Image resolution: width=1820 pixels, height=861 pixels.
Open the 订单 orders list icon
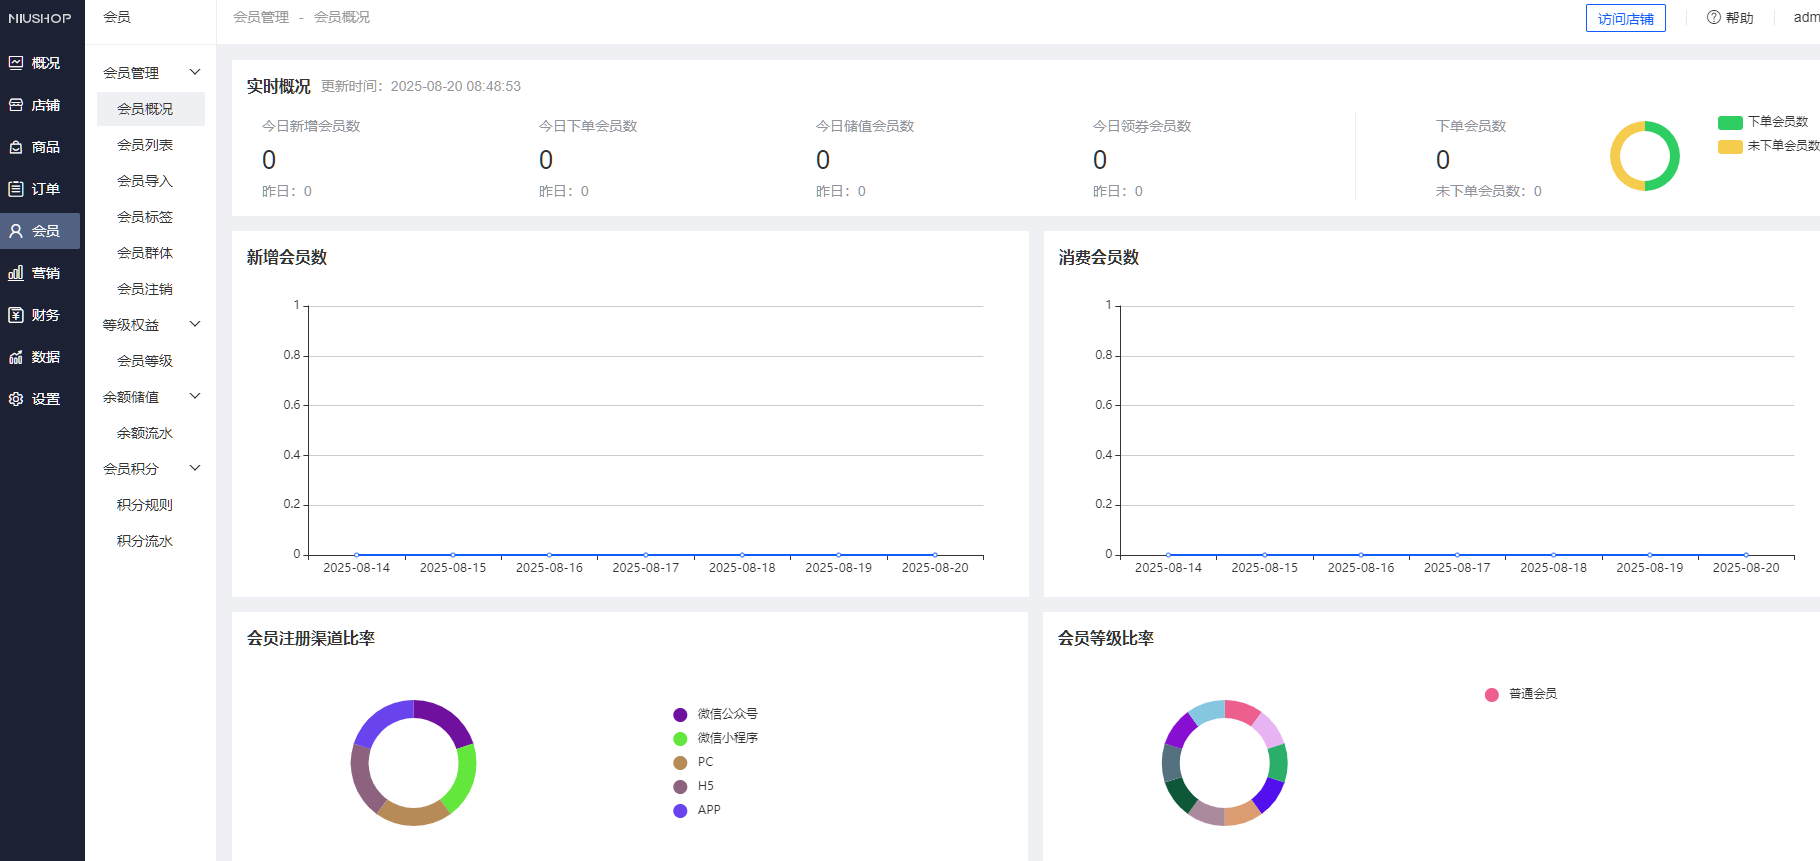tap(16, 189)
